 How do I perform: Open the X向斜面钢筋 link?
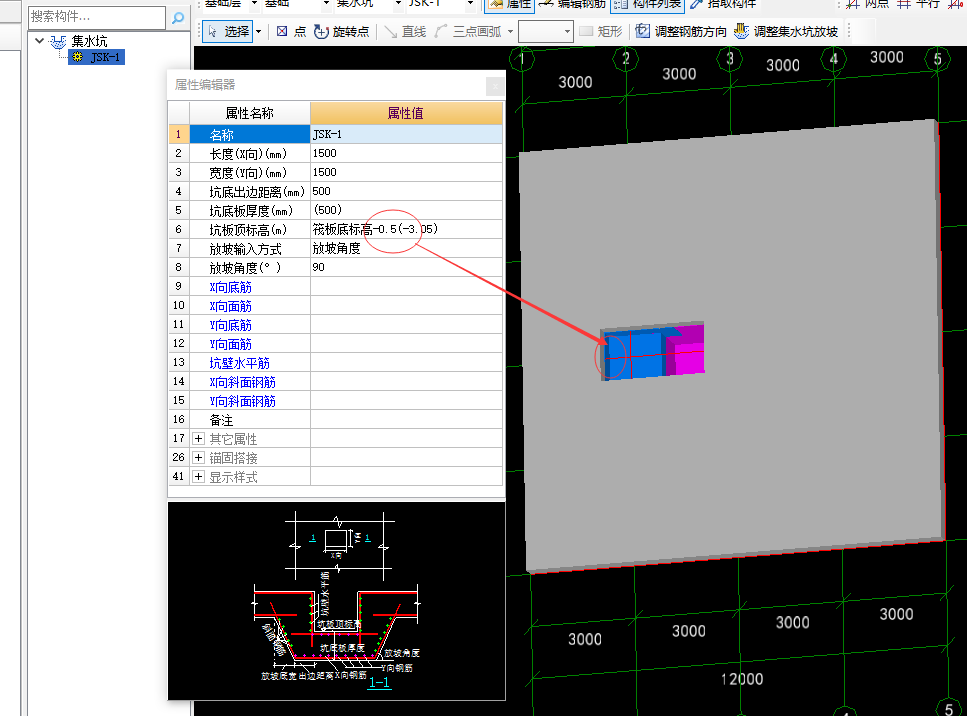(242, 383)
